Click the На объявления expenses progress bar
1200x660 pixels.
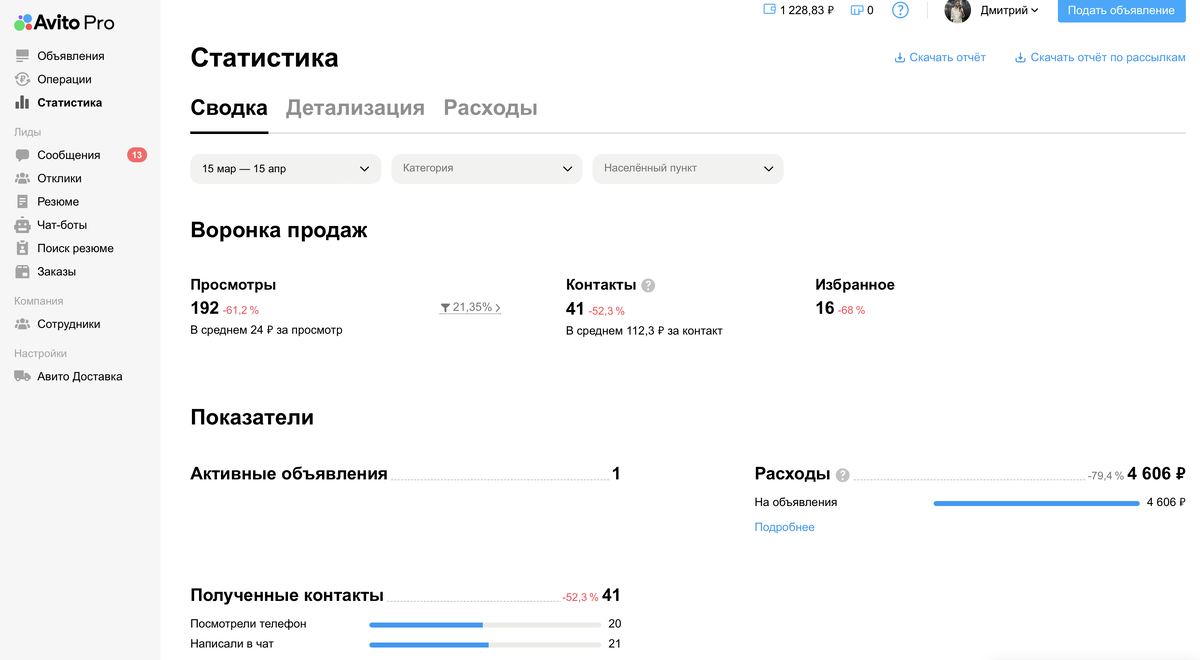[1037, 502]
